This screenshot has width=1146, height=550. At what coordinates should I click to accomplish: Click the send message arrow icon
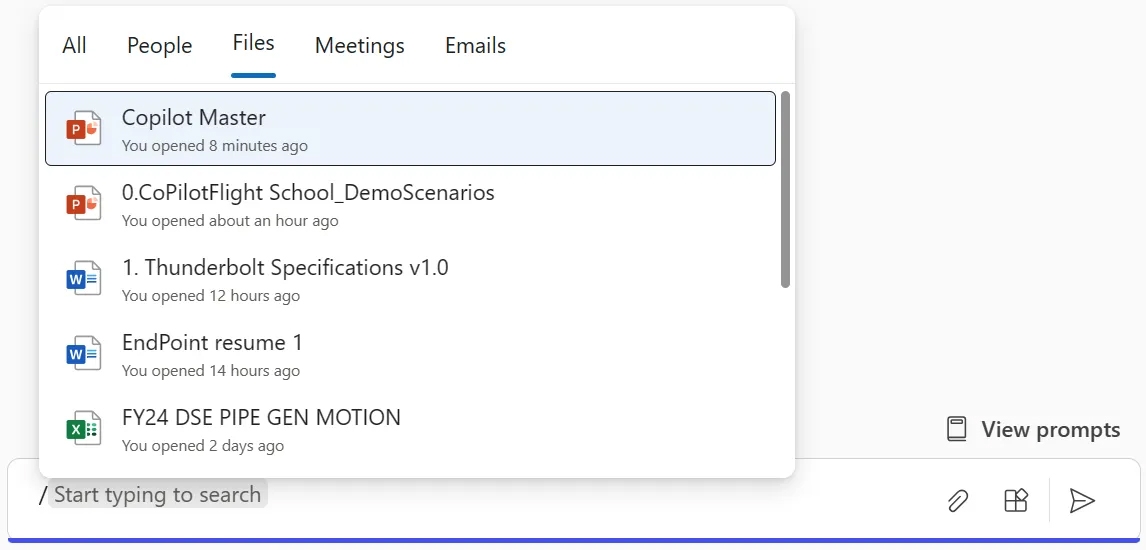pyautogui.click(x=1081, y=500)
